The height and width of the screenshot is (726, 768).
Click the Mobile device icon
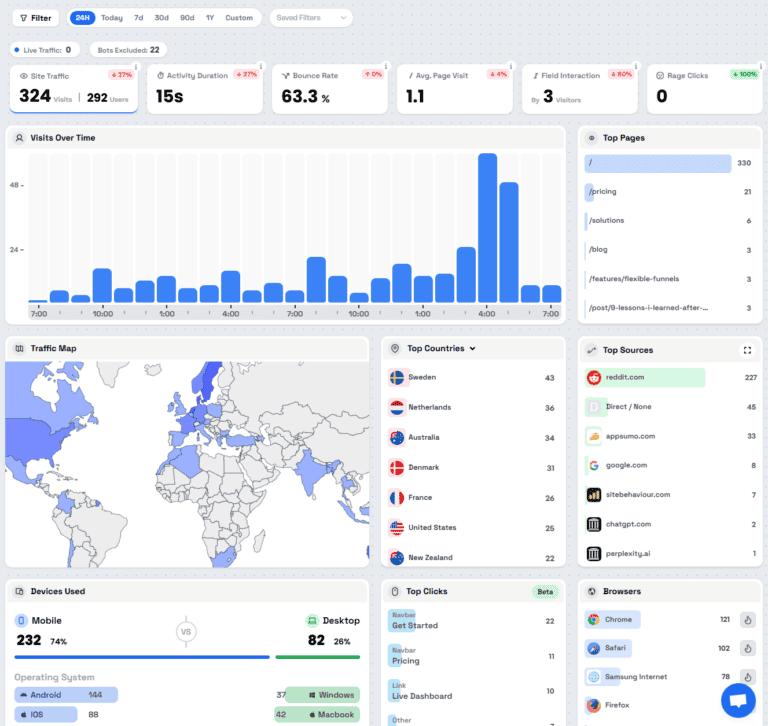click(x=21, y=621)
